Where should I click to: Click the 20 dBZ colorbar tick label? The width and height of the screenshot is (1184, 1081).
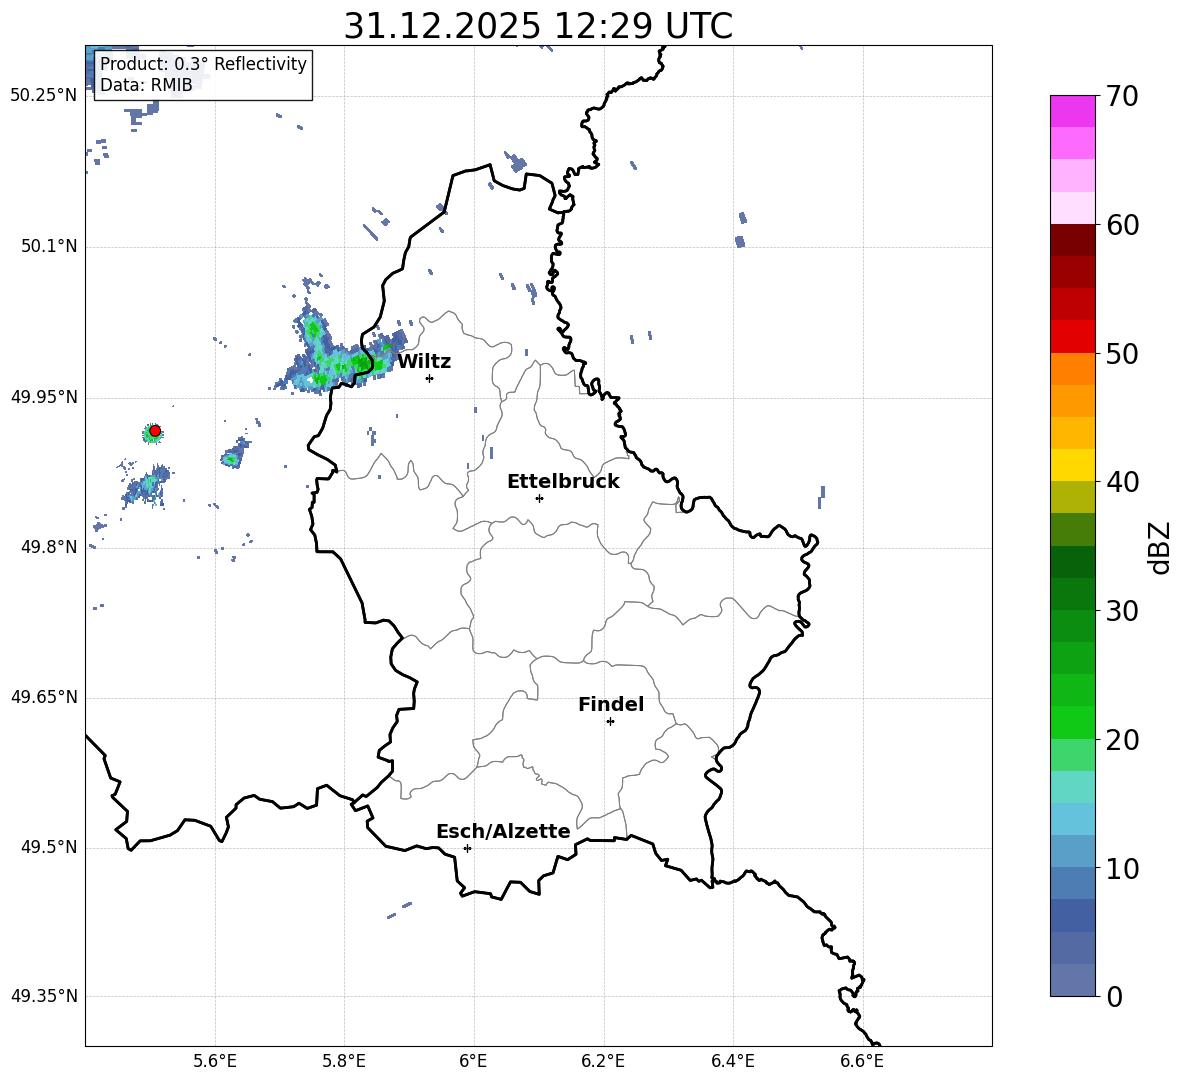1123,739
